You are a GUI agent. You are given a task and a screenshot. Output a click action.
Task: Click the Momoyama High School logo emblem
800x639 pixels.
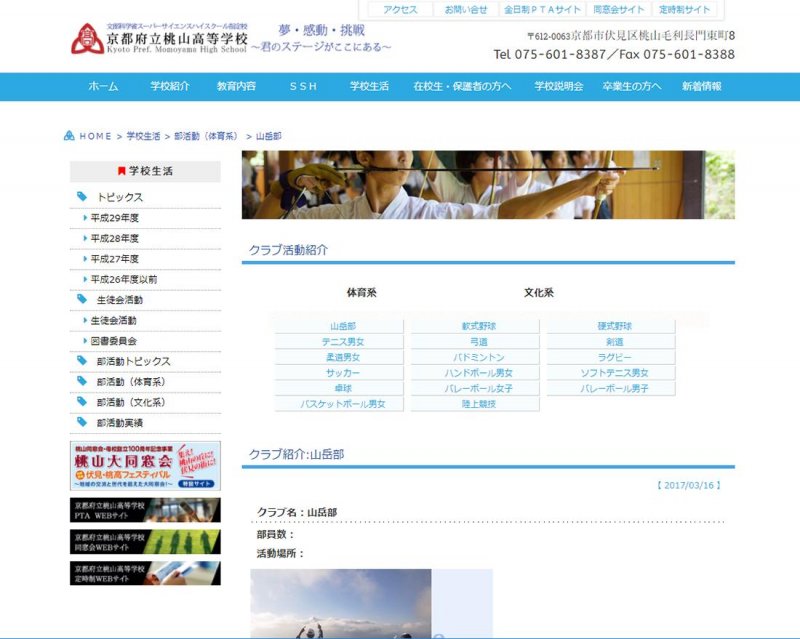tap(85, 39)
